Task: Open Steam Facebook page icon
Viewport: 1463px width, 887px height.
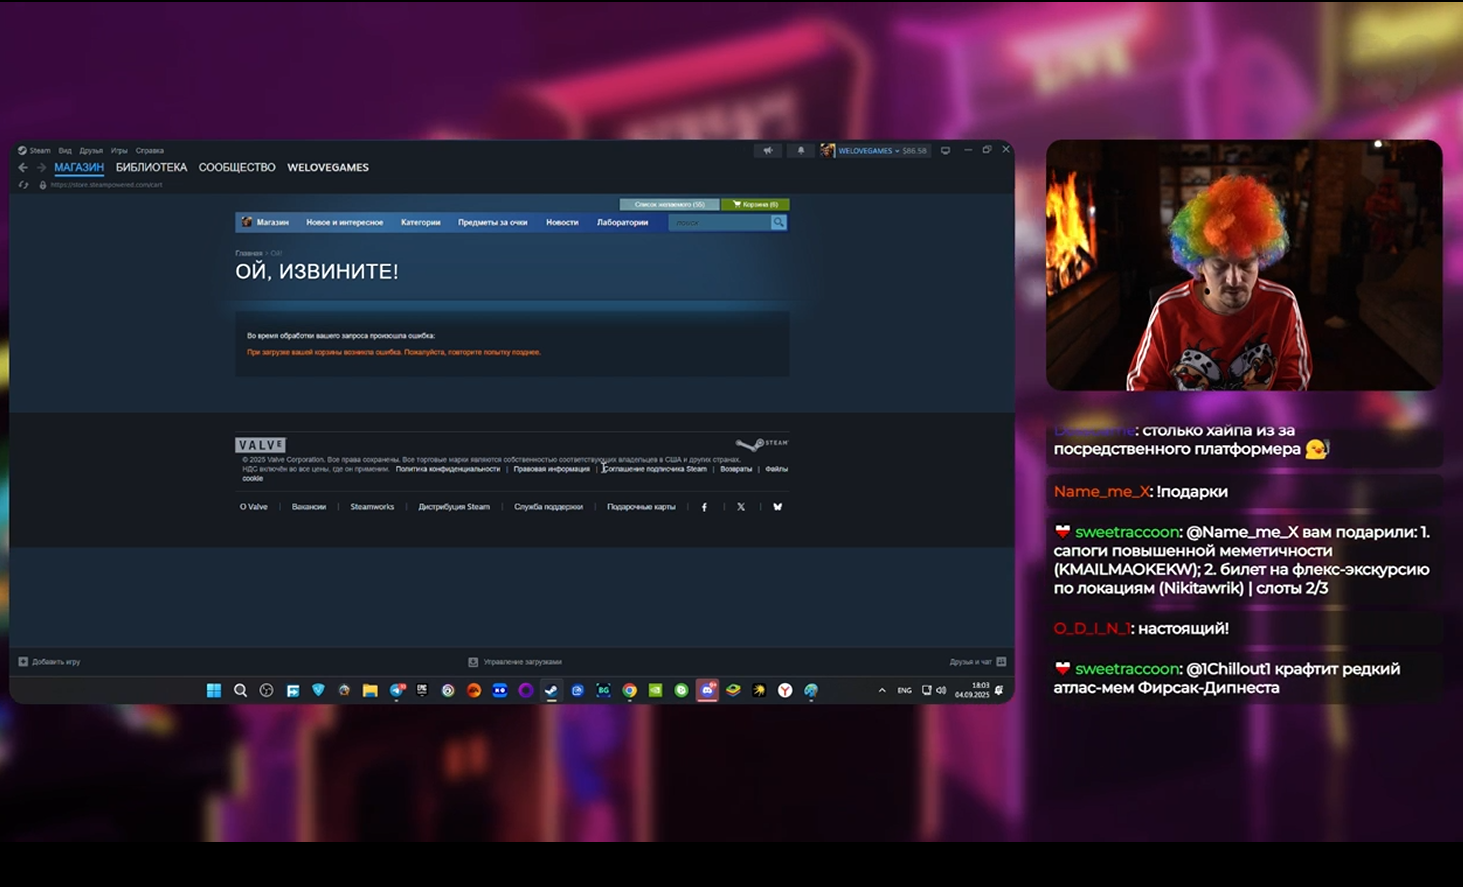Action: (x=704, y=507)
